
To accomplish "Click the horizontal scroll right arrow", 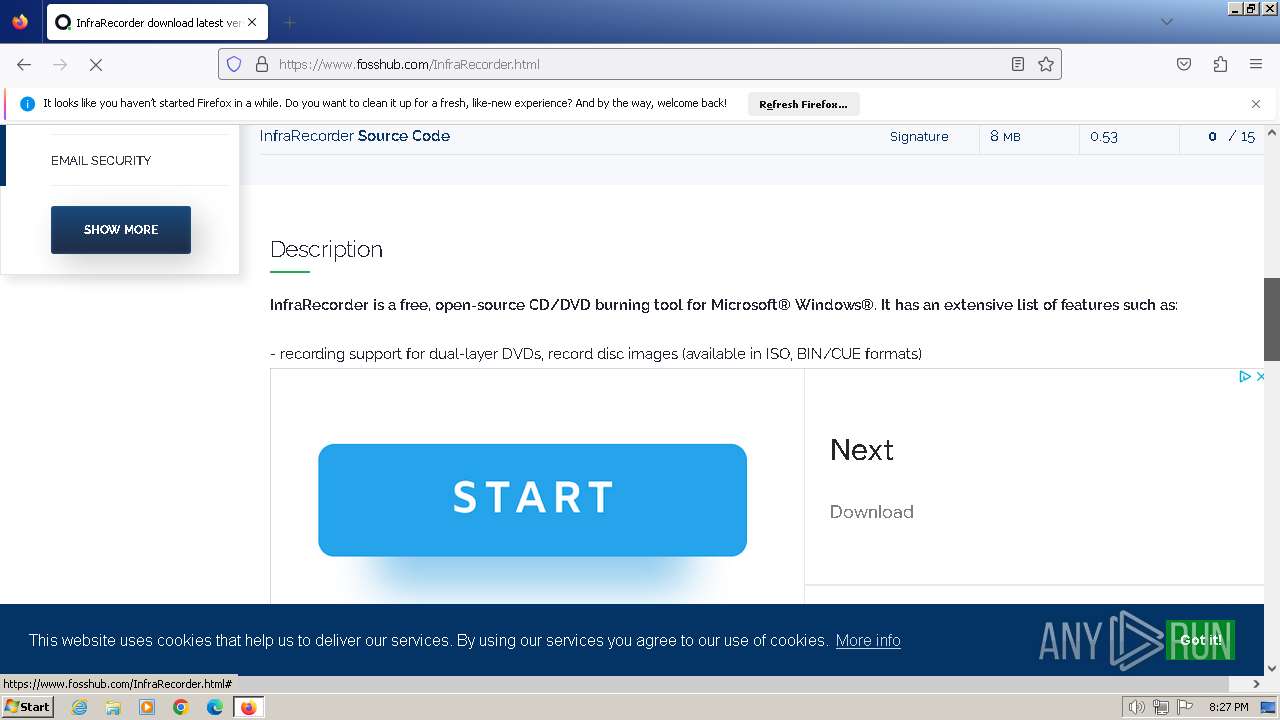I will point(1257,684).
